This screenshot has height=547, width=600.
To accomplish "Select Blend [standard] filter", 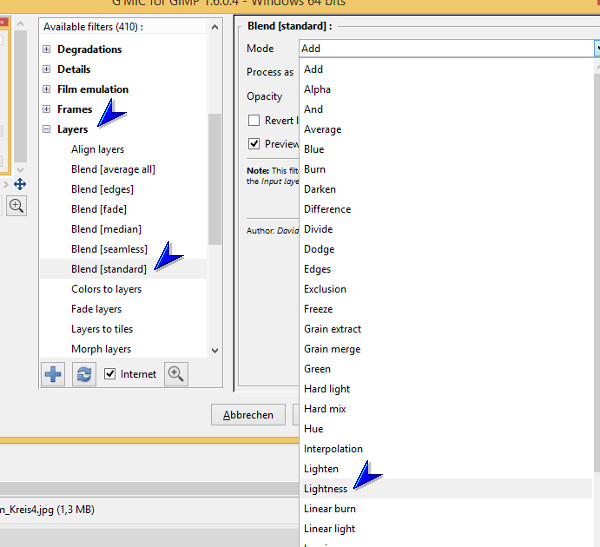I will click(109, 269).
